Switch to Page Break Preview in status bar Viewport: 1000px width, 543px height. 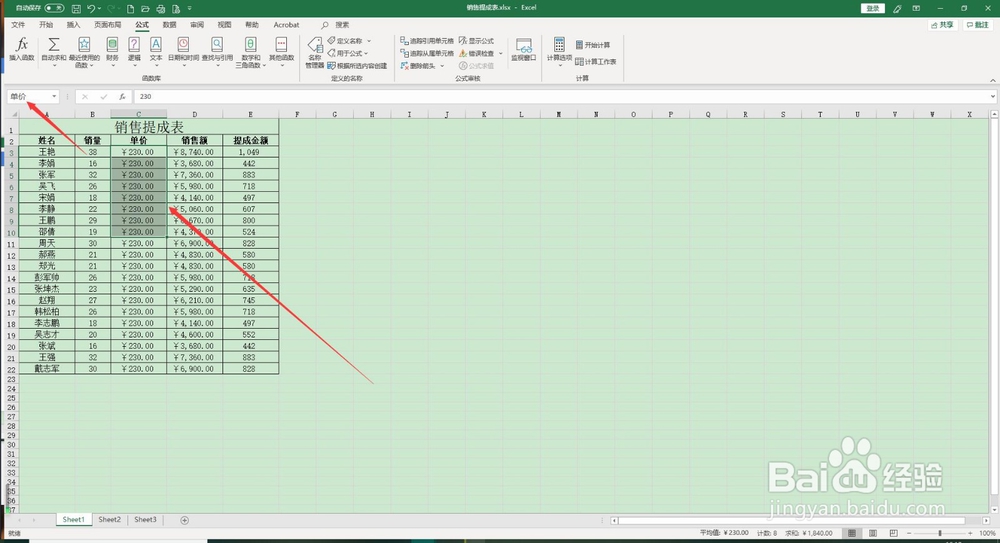click(893, 533)
